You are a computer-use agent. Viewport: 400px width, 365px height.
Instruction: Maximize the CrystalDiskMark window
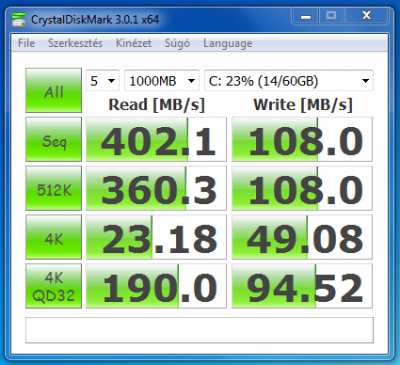(x=331, y=16)
